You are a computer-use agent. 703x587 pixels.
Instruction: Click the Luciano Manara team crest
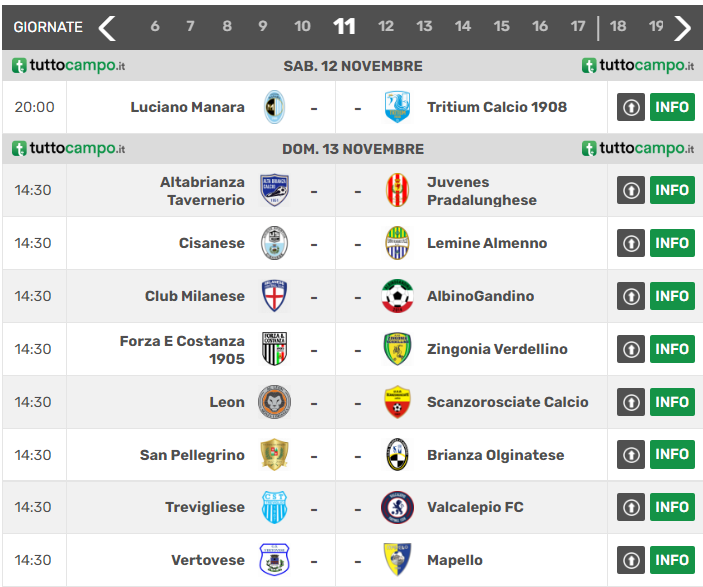click(x=274, y=107)
